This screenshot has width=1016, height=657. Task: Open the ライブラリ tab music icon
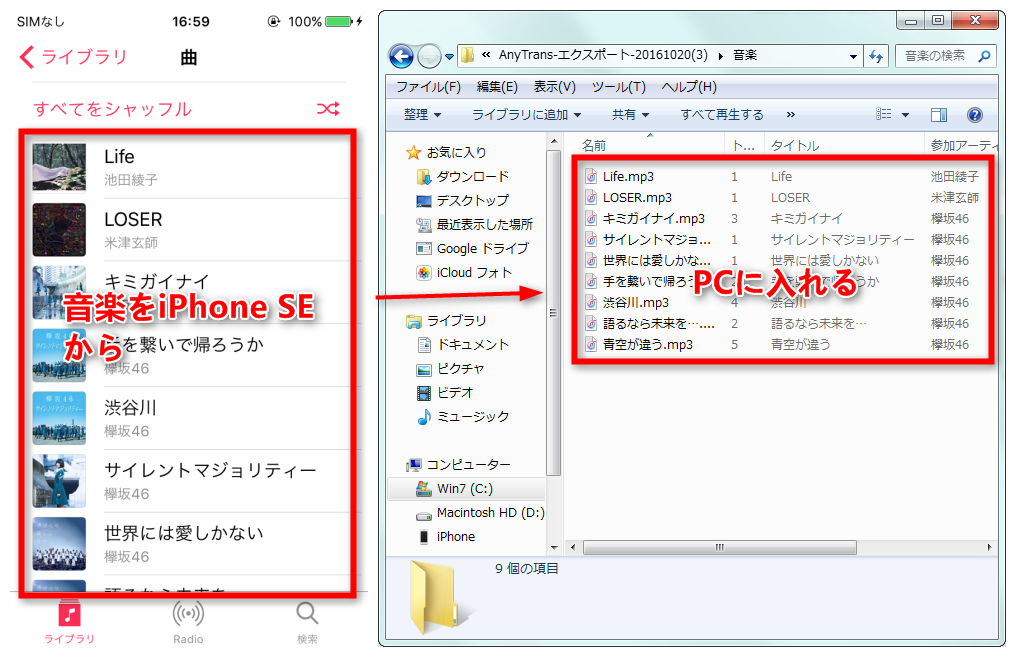pos(69,614)
